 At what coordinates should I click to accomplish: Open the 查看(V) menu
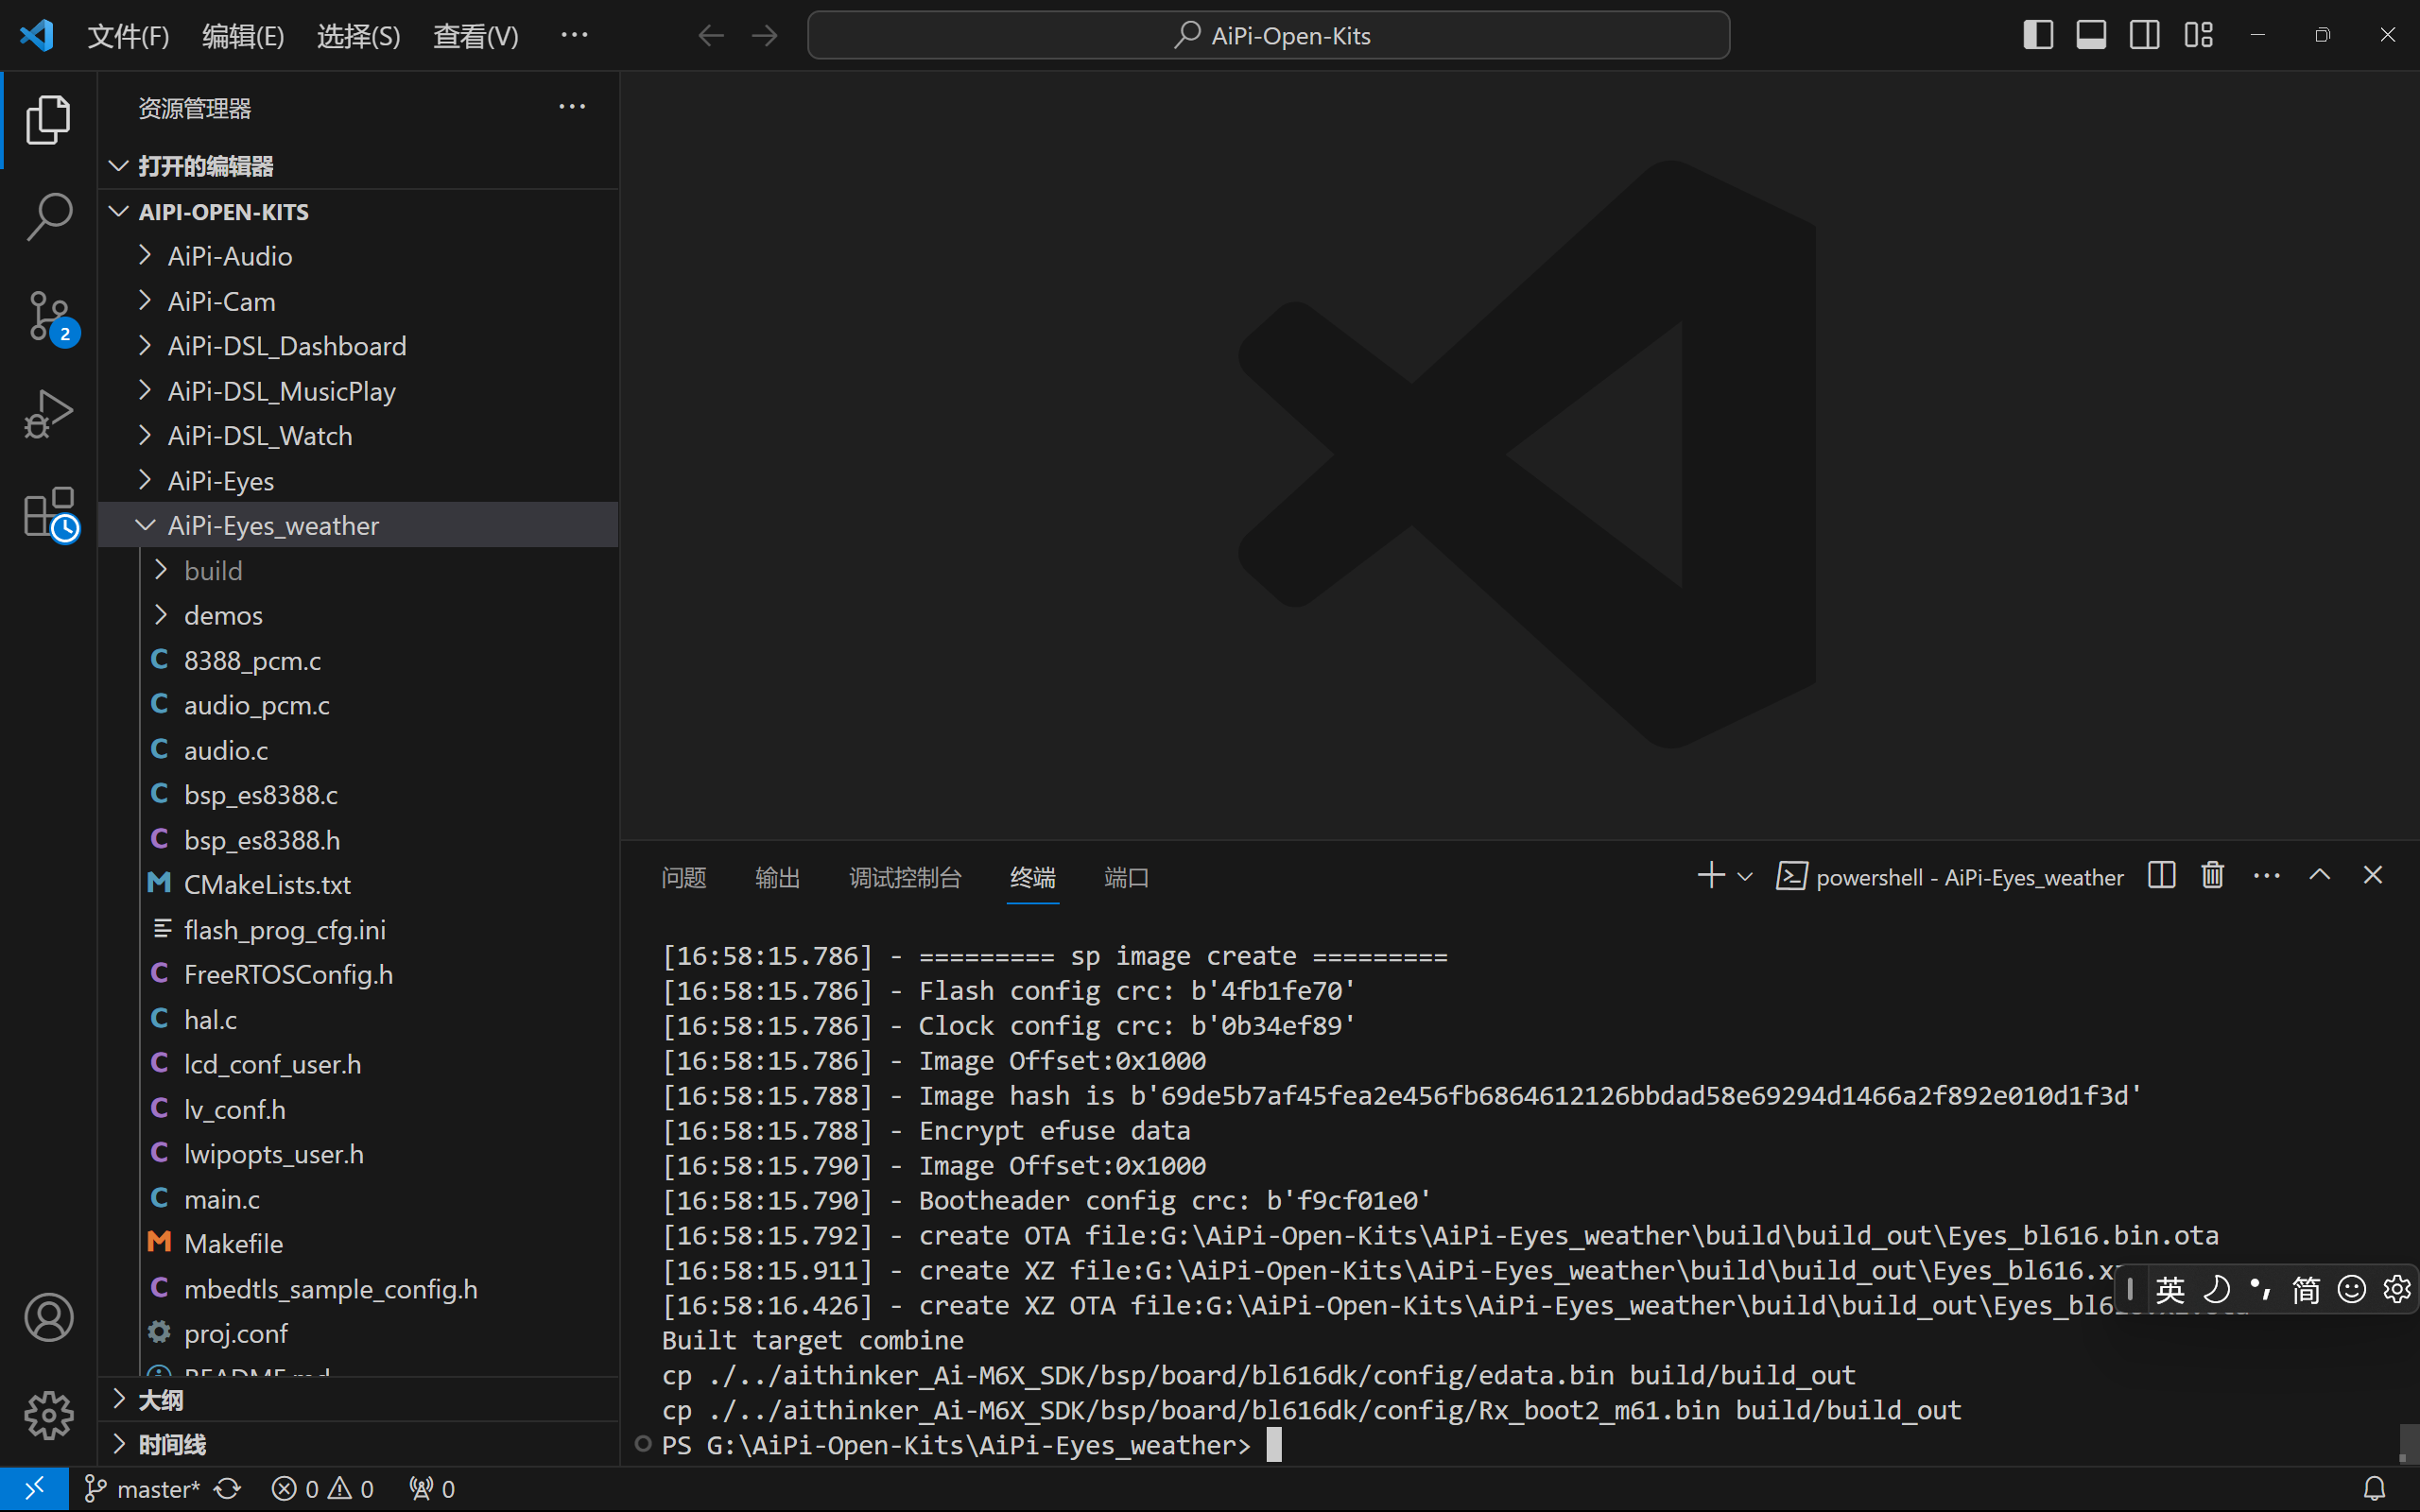(x=476, y=36)
